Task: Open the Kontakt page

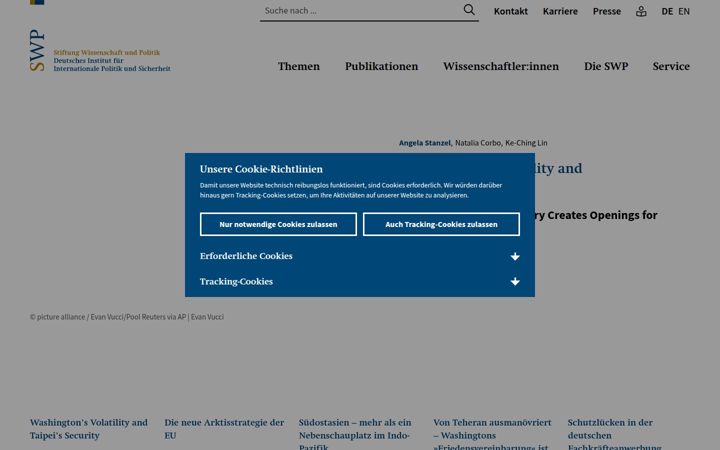Action: pos(511,11)
